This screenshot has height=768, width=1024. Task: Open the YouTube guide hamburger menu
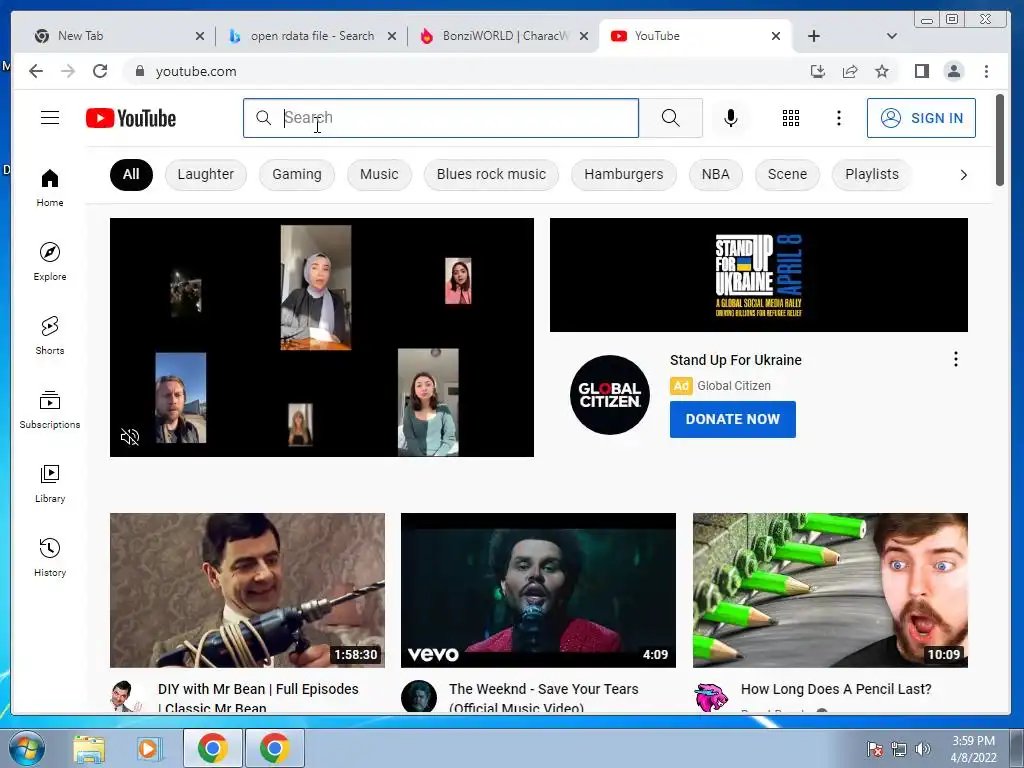click(50, 118)
